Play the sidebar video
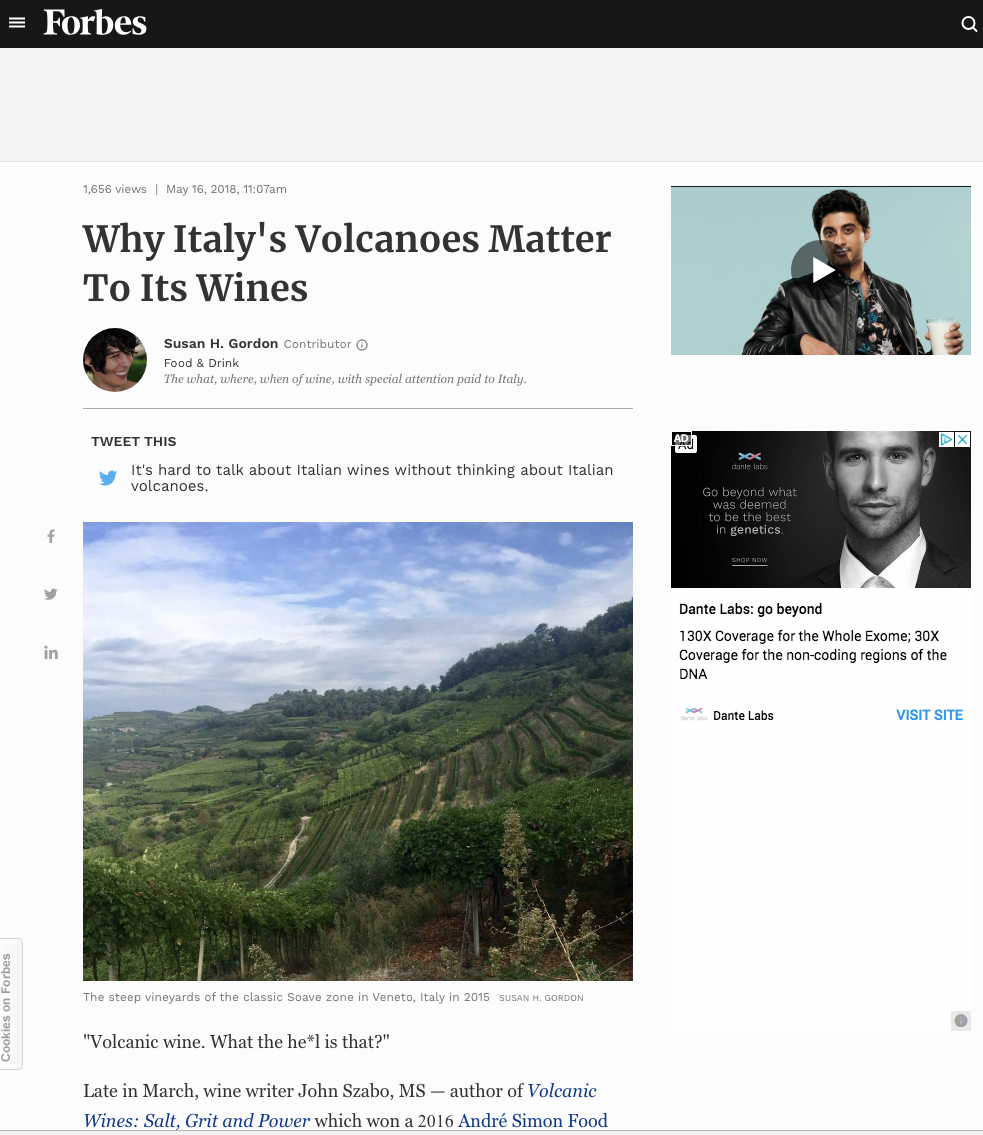Screen dimensions: 983x1135 tap(821, 271)
